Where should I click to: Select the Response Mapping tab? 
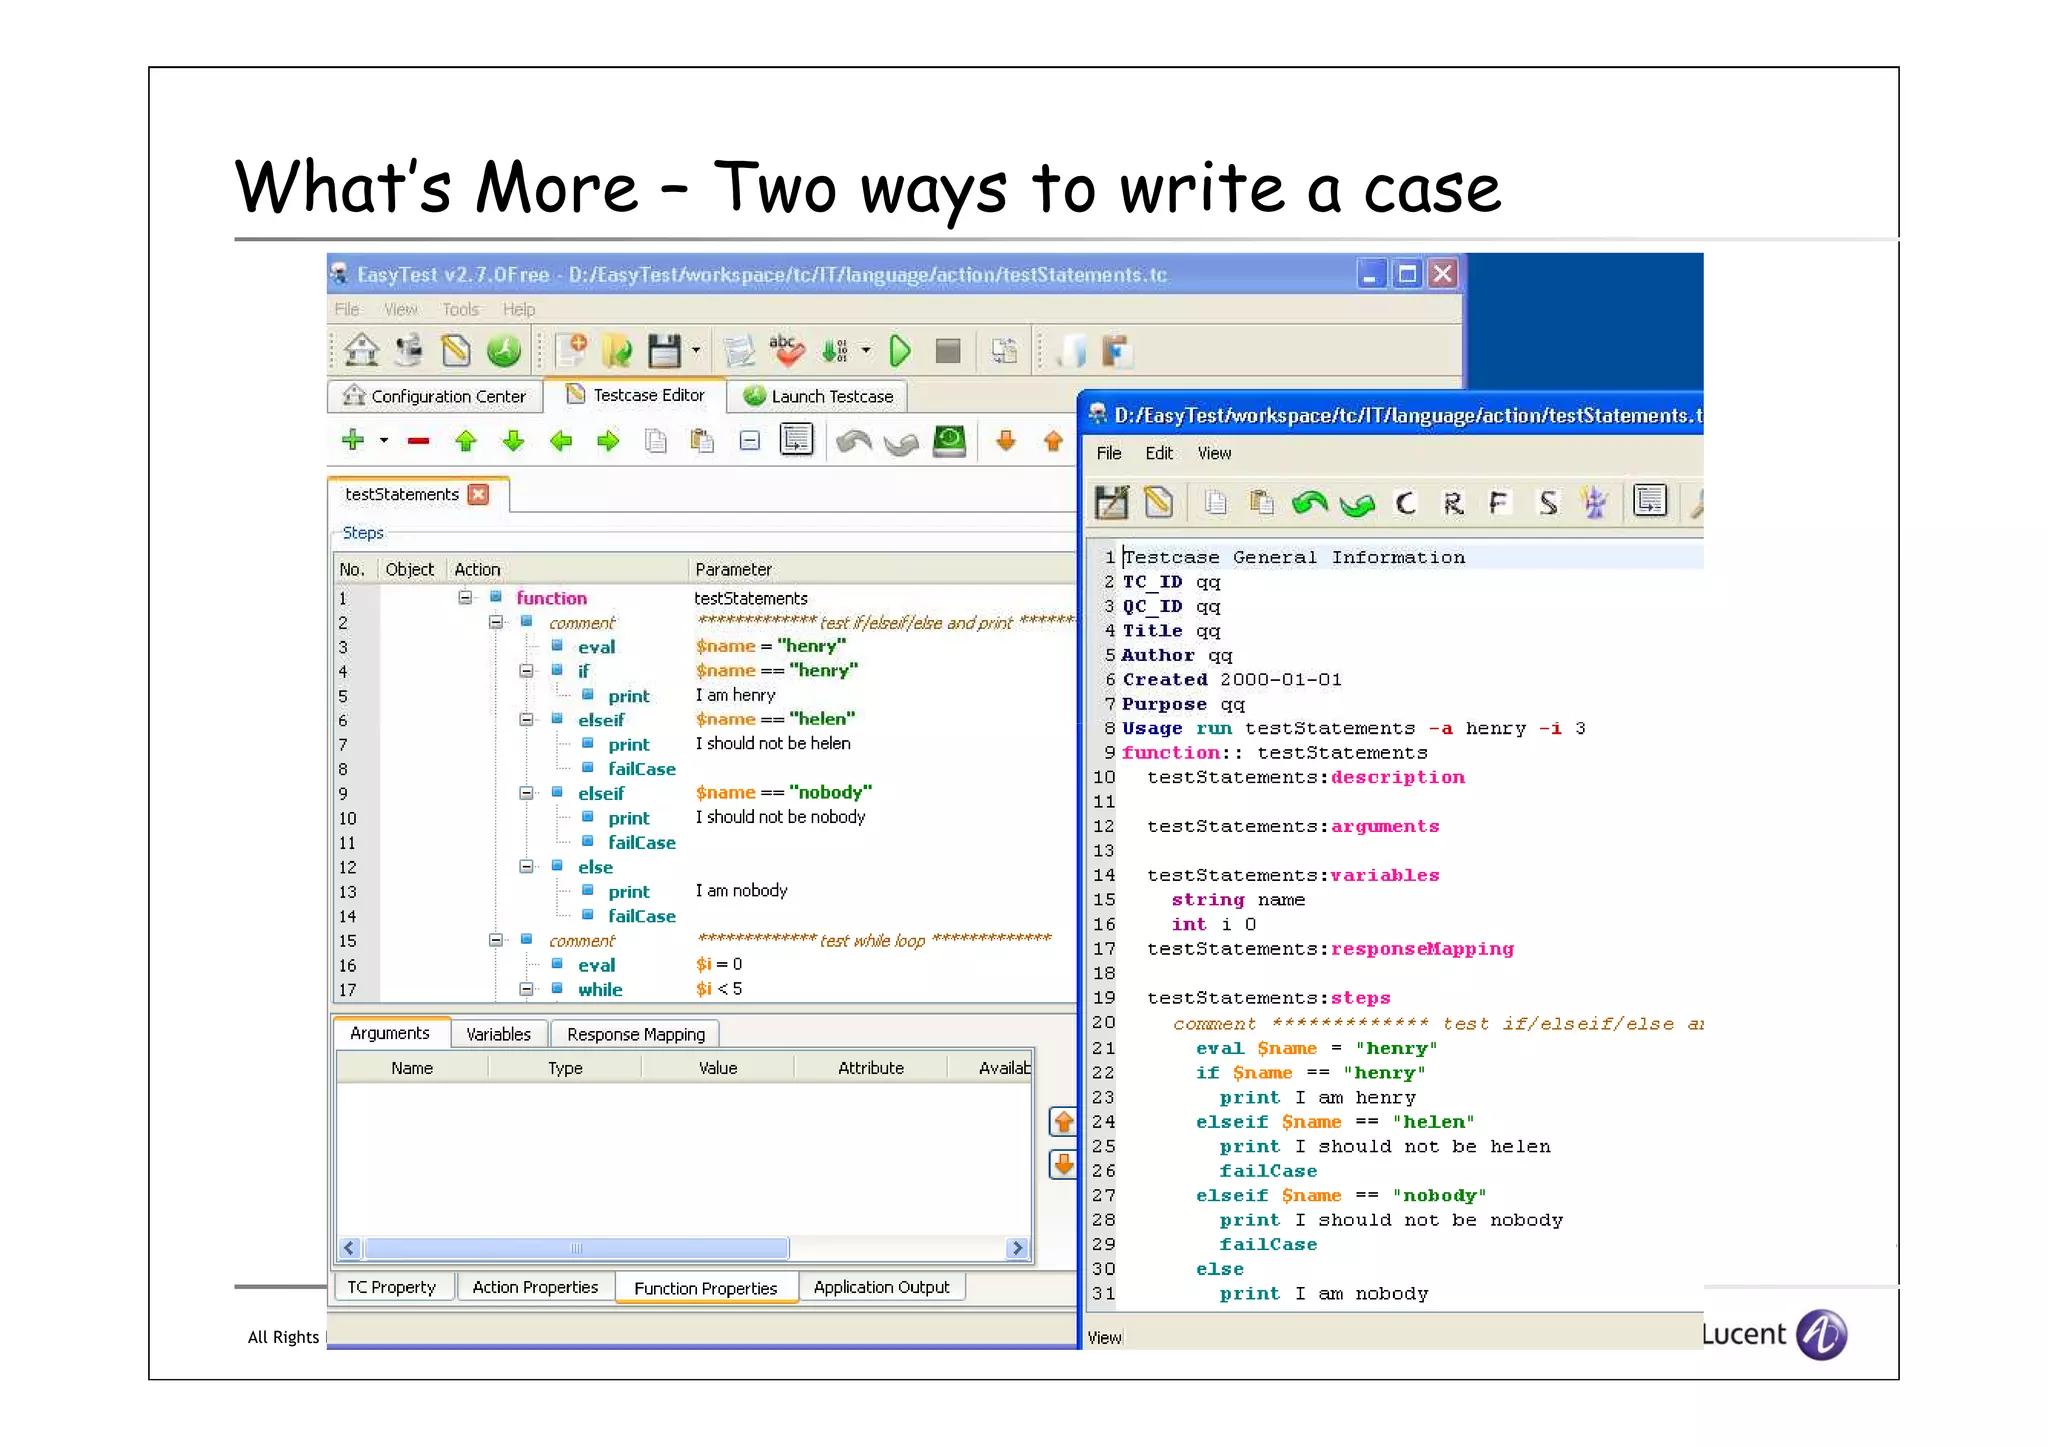[x=636, y=1034]
